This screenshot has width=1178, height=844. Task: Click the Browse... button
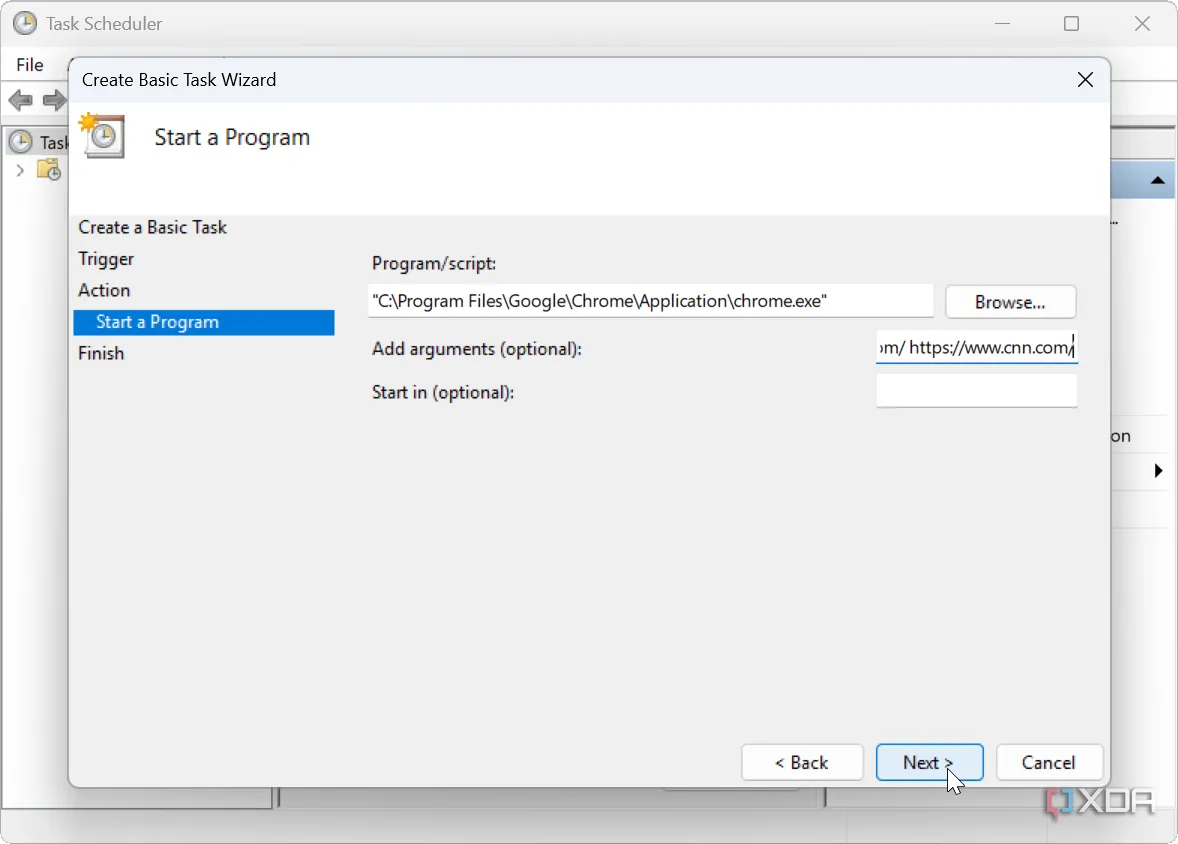click(x=1010, y=302)
